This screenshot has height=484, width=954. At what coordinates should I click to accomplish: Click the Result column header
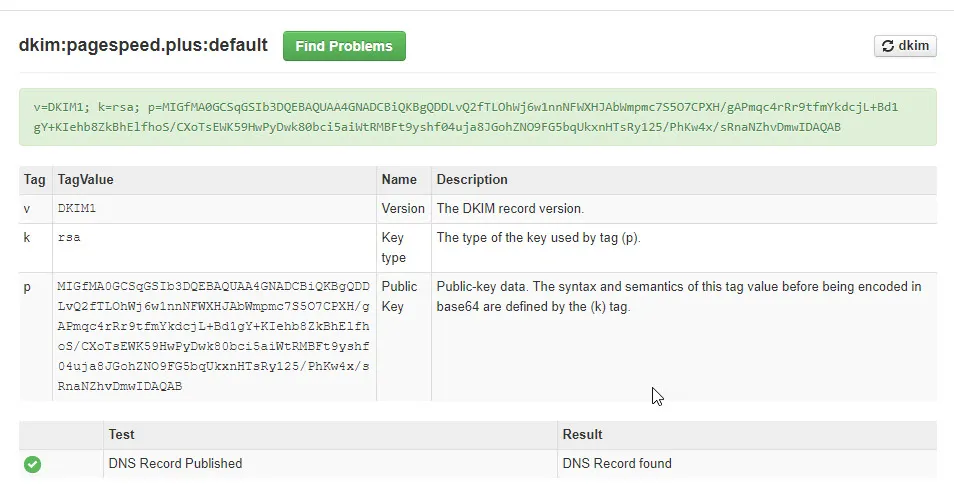[x=582, y=435]
